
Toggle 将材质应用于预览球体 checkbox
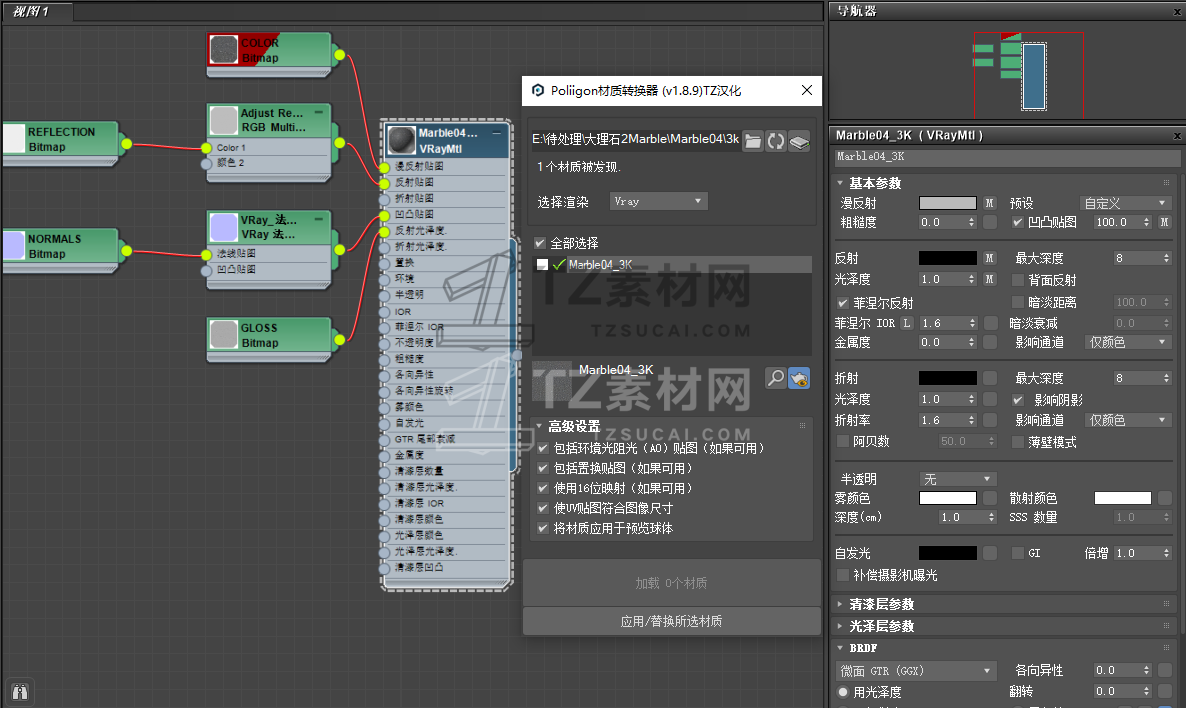click(542, 528)
